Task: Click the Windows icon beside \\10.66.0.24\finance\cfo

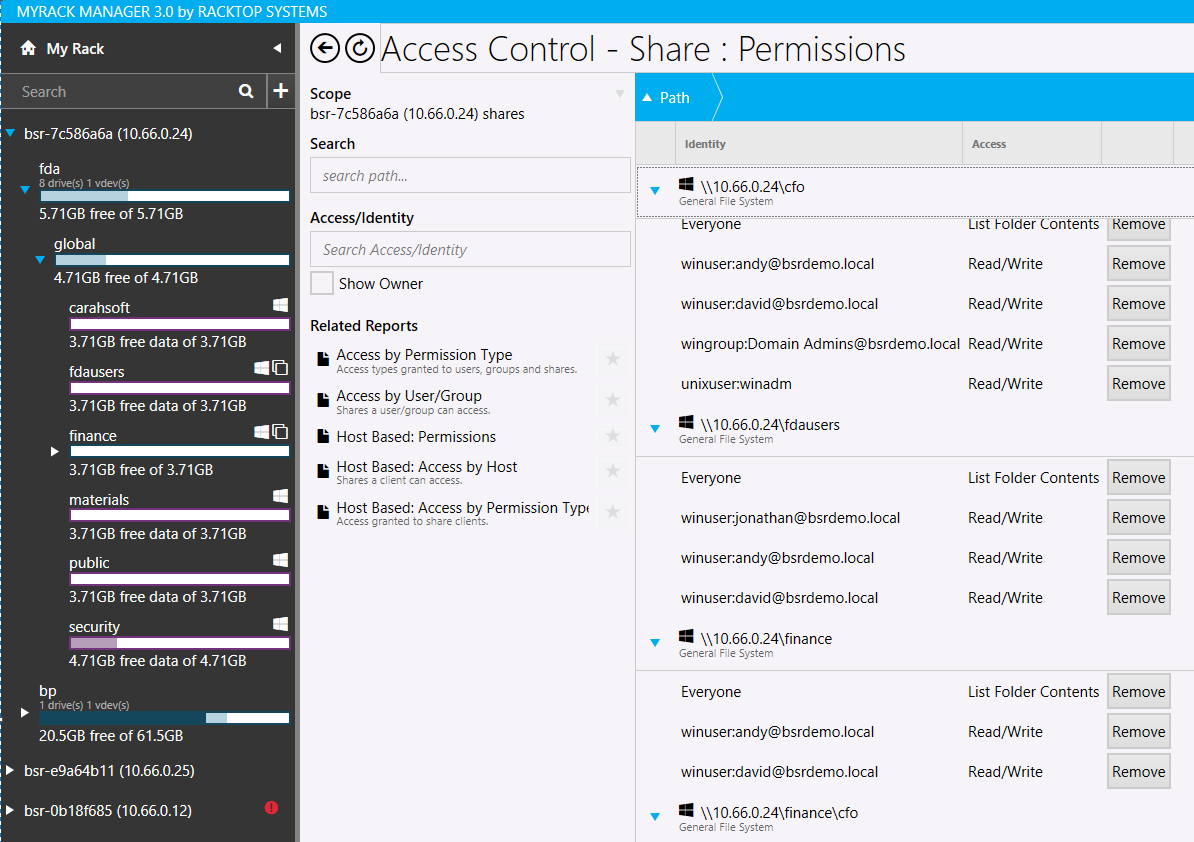Action: click(x=686, y=810)
